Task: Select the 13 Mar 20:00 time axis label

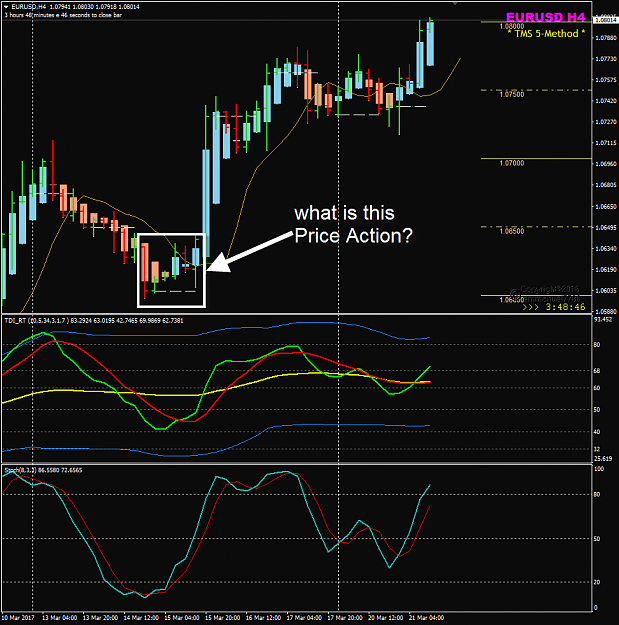Action: [100, 618]
